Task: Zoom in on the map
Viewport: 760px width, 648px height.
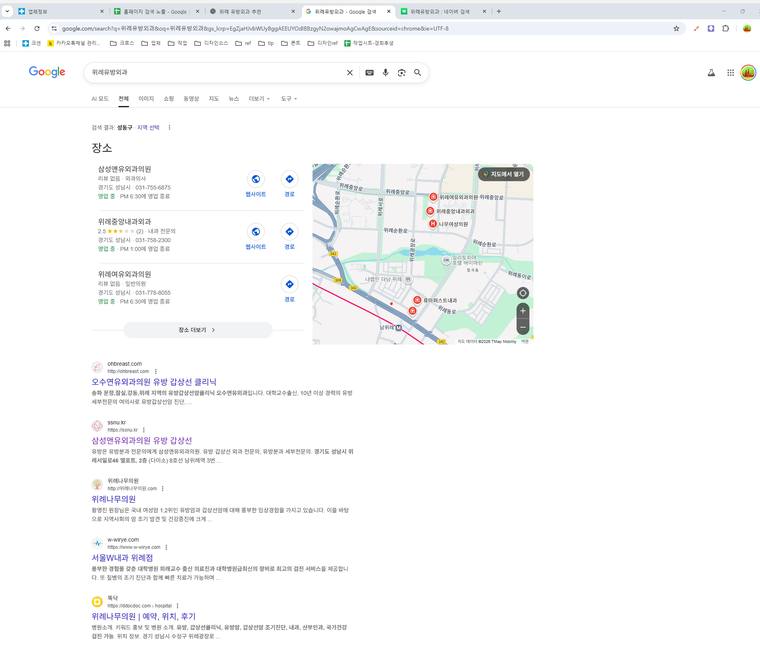Action: (522, 311)
